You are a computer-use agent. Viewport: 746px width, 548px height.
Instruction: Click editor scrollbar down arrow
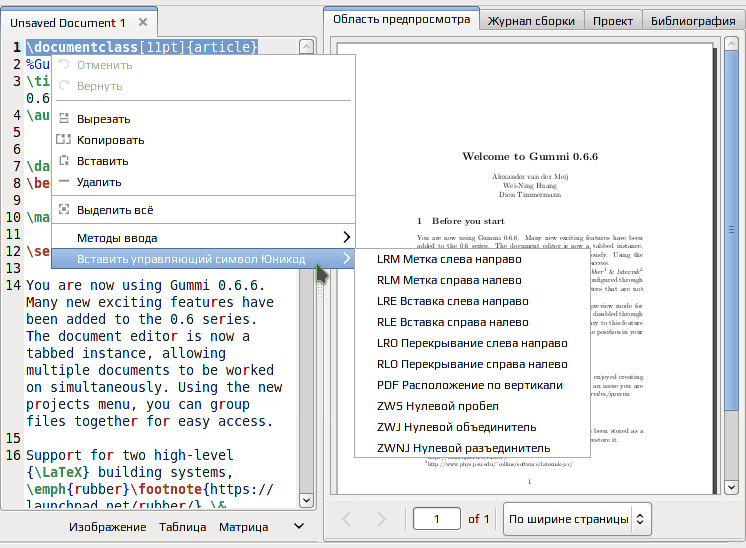(x=306, y=500)
